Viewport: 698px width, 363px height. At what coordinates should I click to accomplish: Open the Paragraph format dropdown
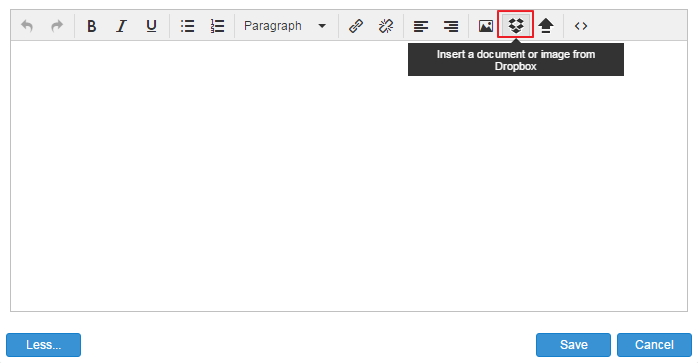pos(285,26)
